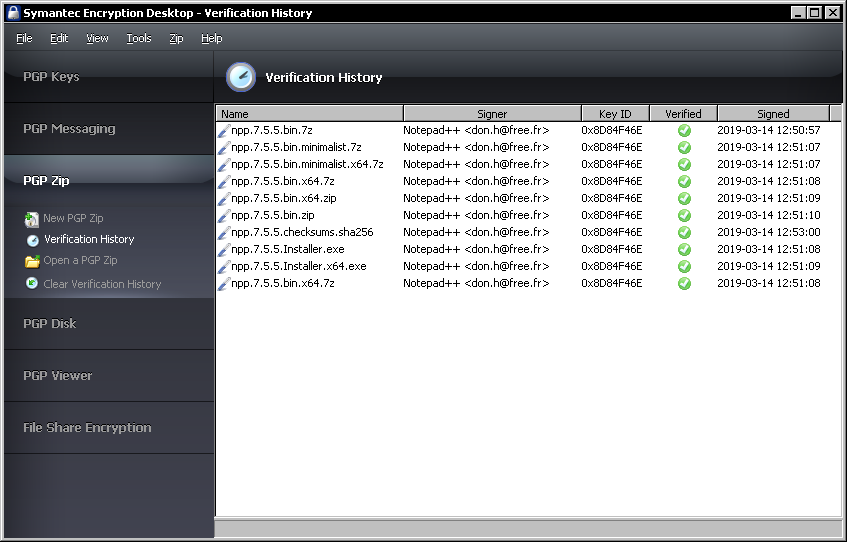Viewport: 847px width, 542px height.
Task: Click signer cell in npp.7.5.5.Installer.exe row
Action: 476,249
